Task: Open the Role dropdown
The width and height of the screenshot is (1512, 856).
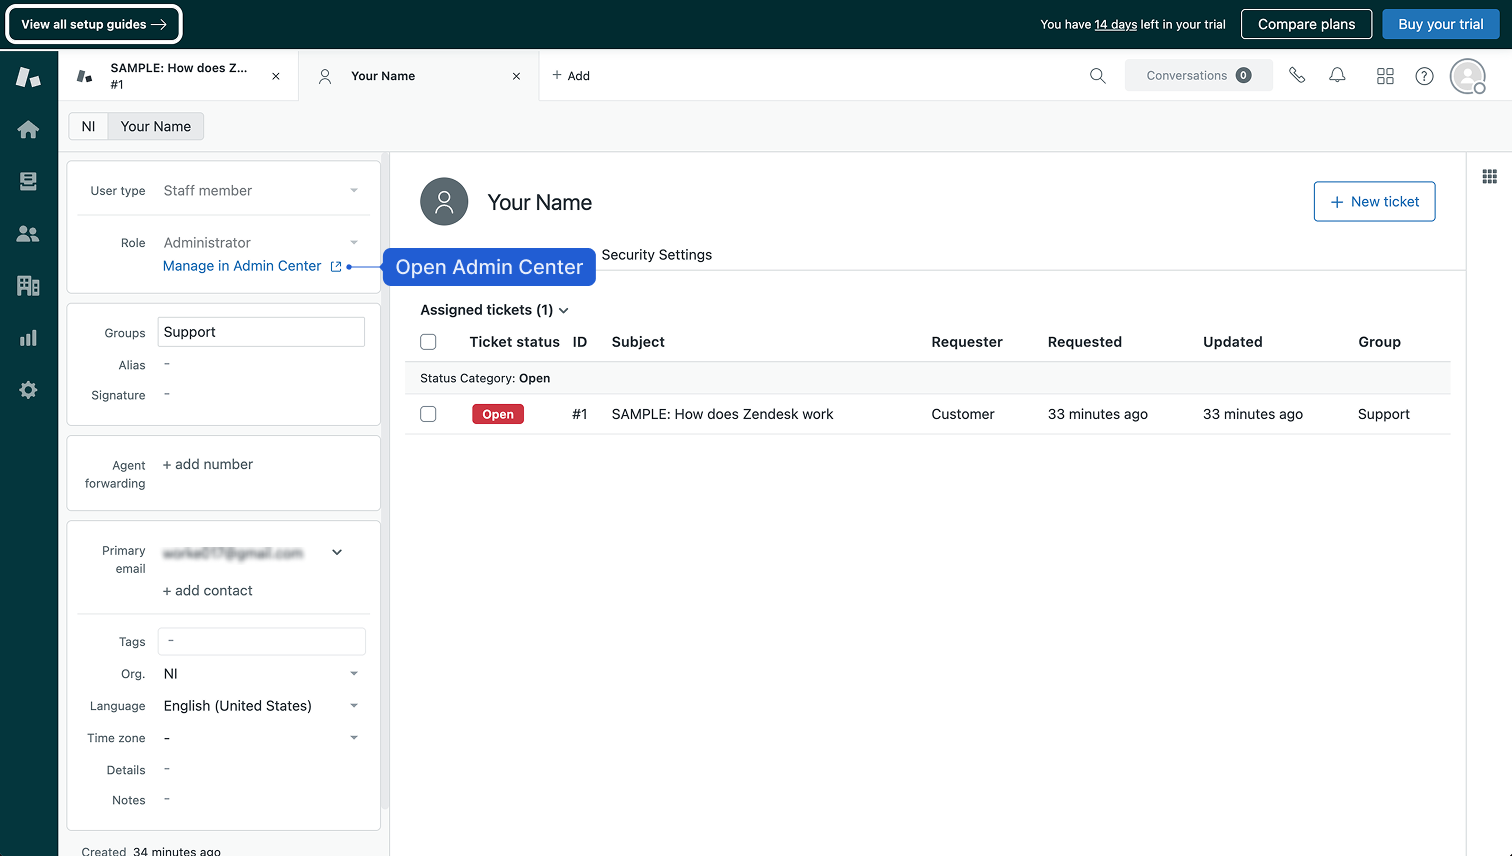Action: coord(261,242)
